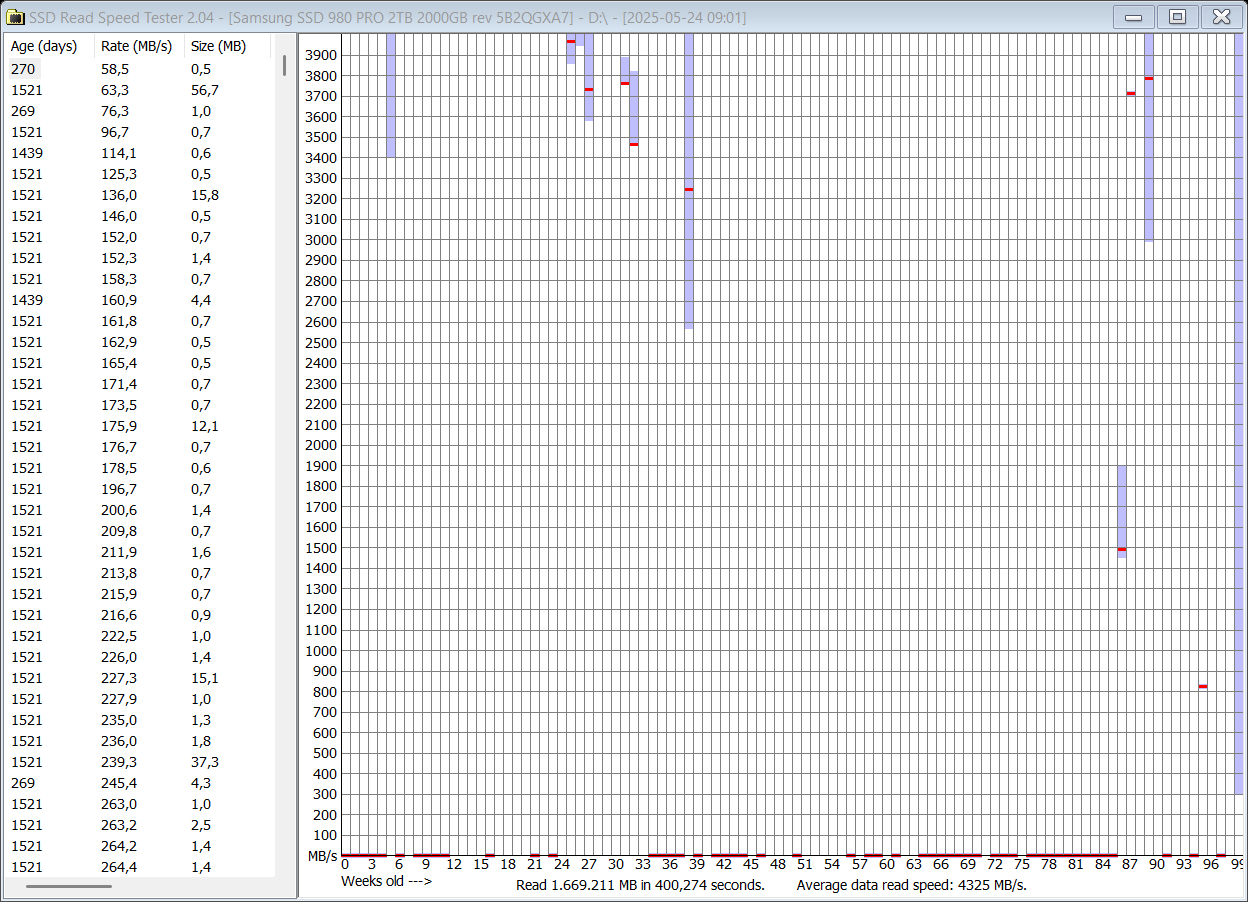Screen dimensions: 1248x902
Task: Maximize the SSD Read Speed Tester window
Action: click(1178, 17)
